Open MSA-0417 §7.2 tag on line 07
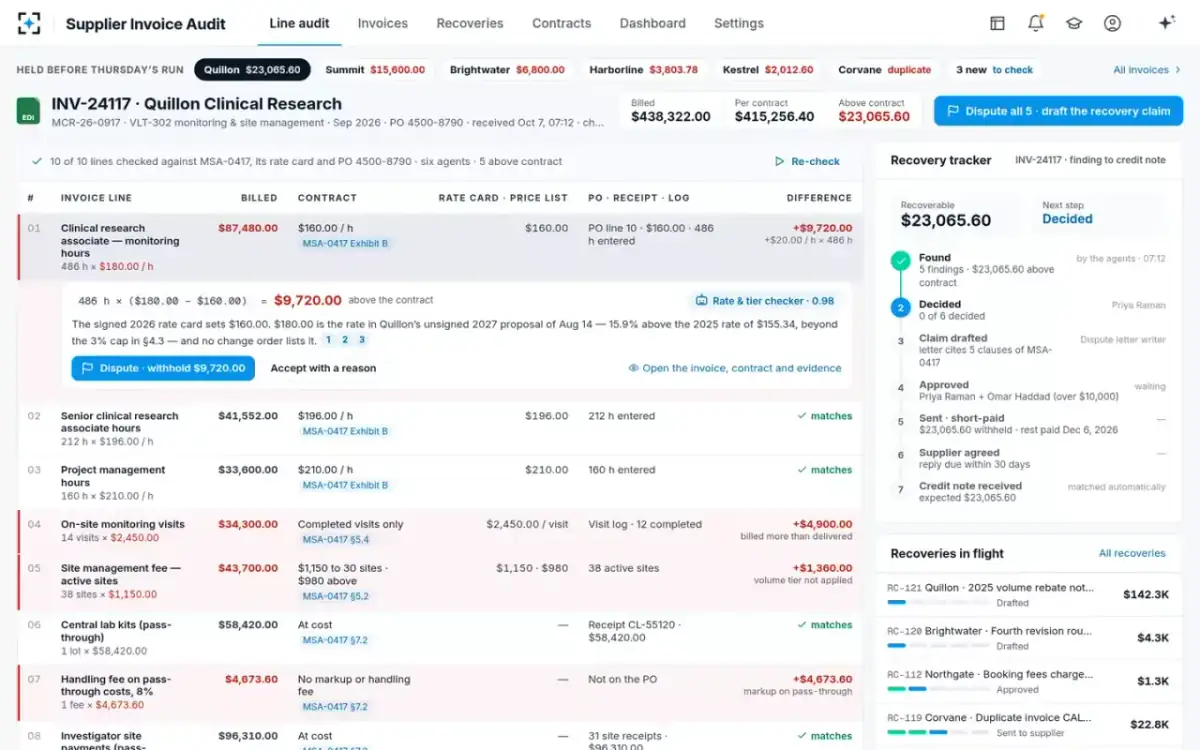1200x750 pixels. [x=336, y=707]
